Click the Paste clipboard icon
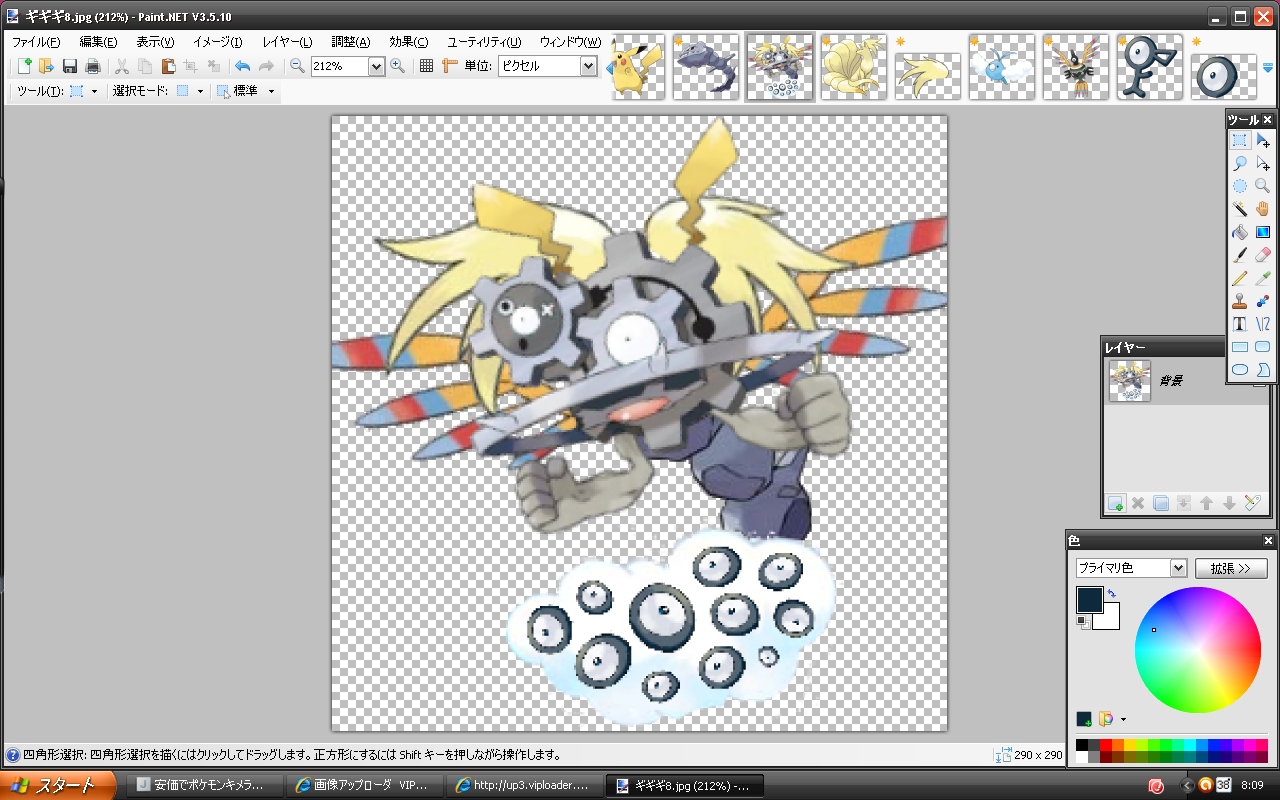Viewport: 1280px width, 800px height. 168,66
